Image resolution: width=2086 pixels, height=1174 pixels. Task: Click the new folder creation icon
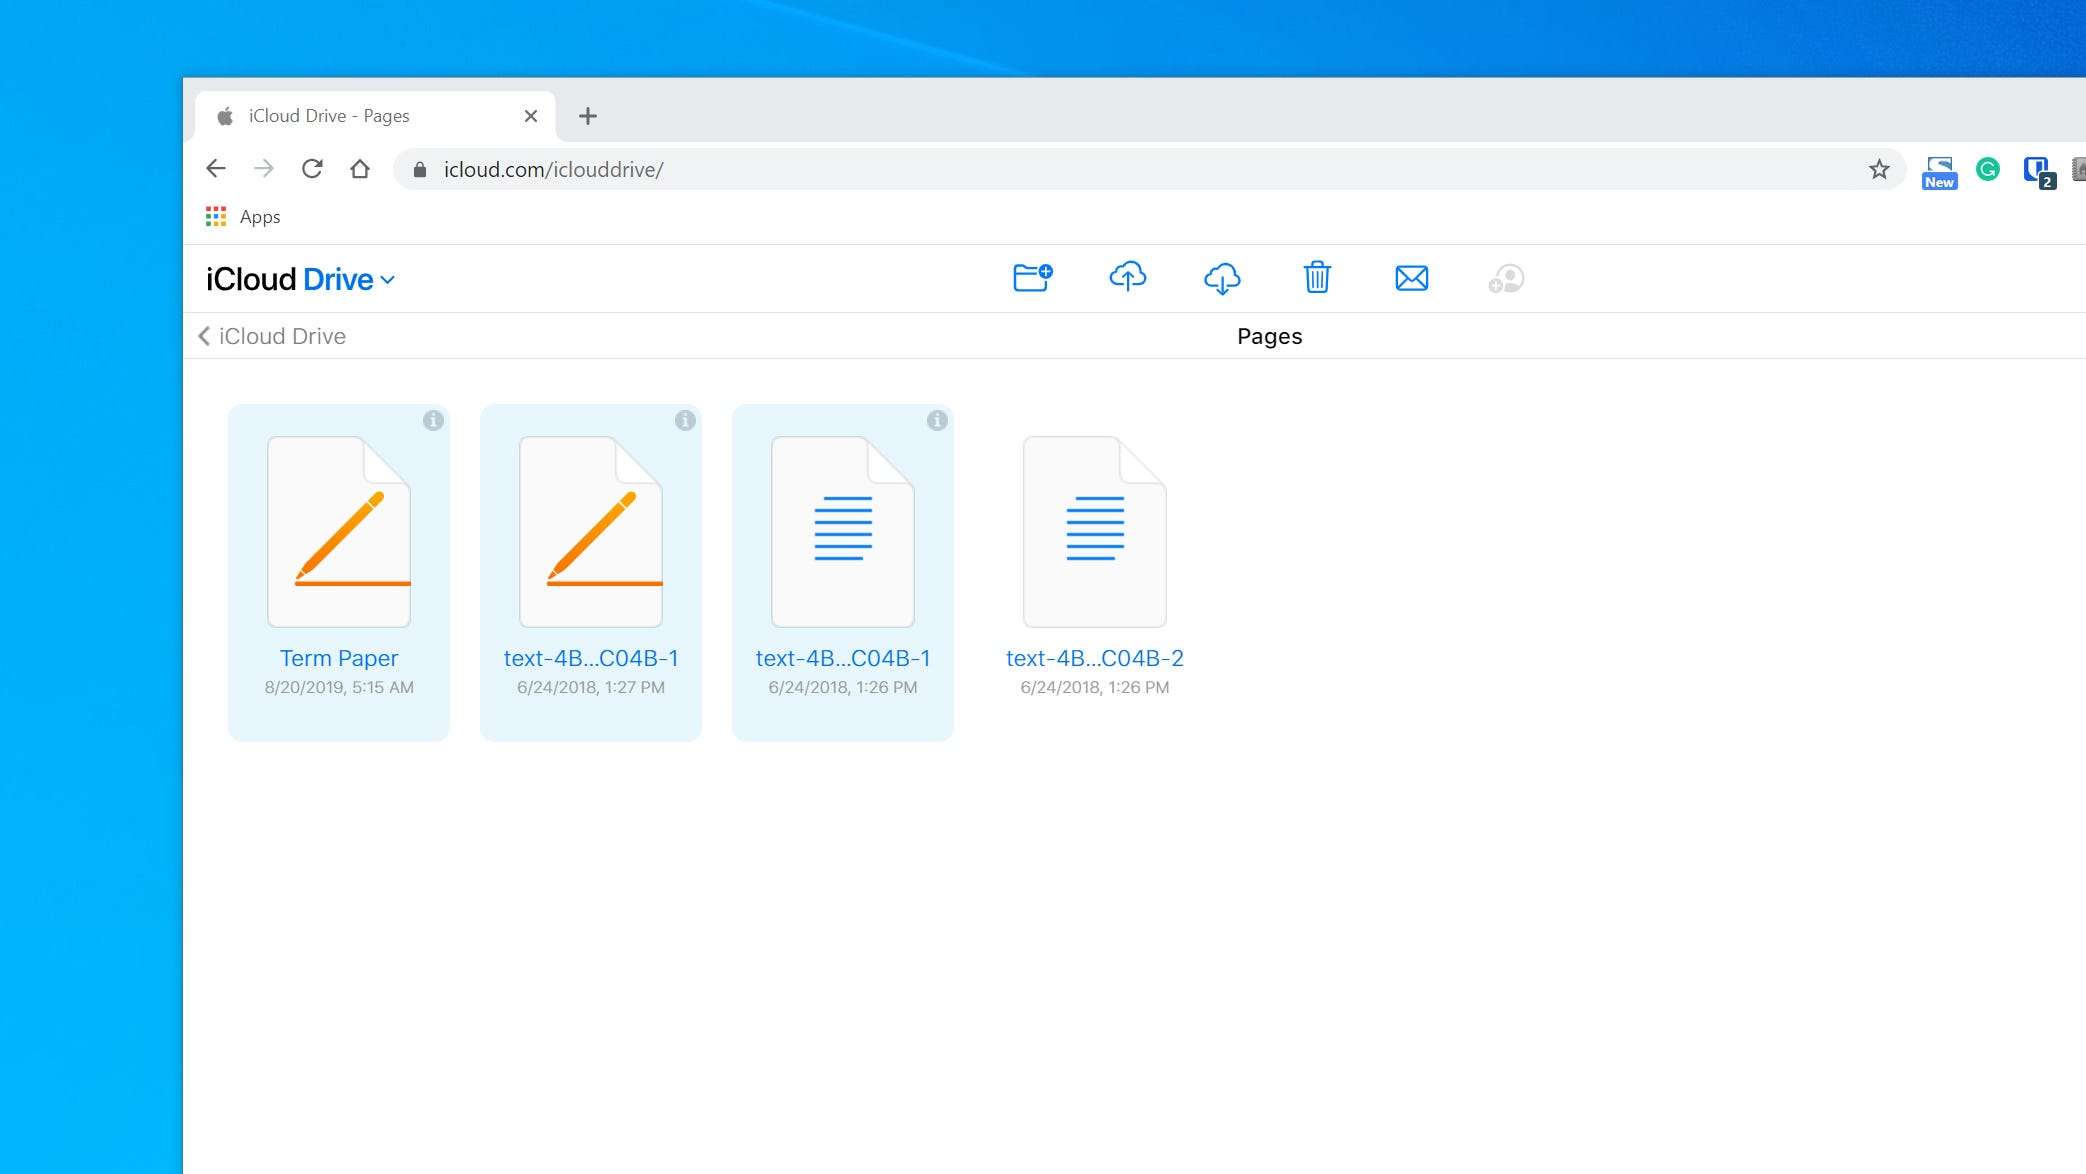pyautogui.click(x=1032, y=278)
